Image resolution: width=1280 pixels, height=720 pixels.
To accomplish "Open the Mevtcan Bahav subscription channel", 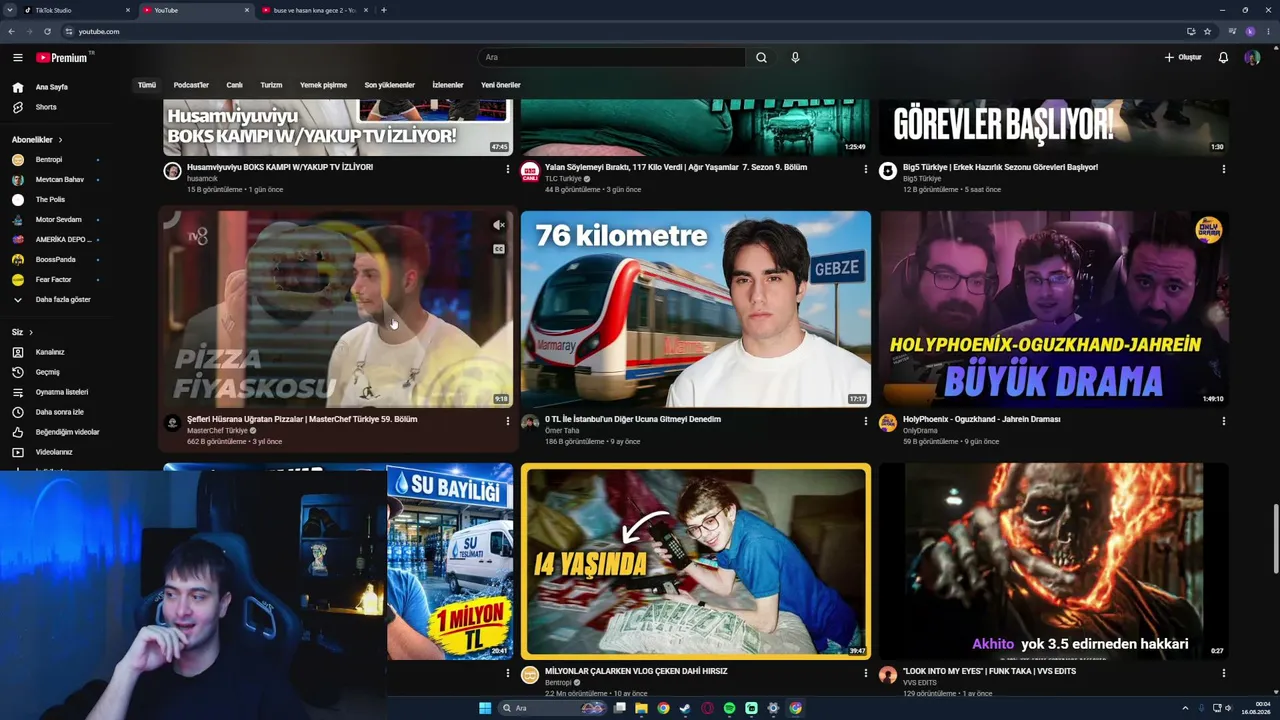I will click(60, 180).
